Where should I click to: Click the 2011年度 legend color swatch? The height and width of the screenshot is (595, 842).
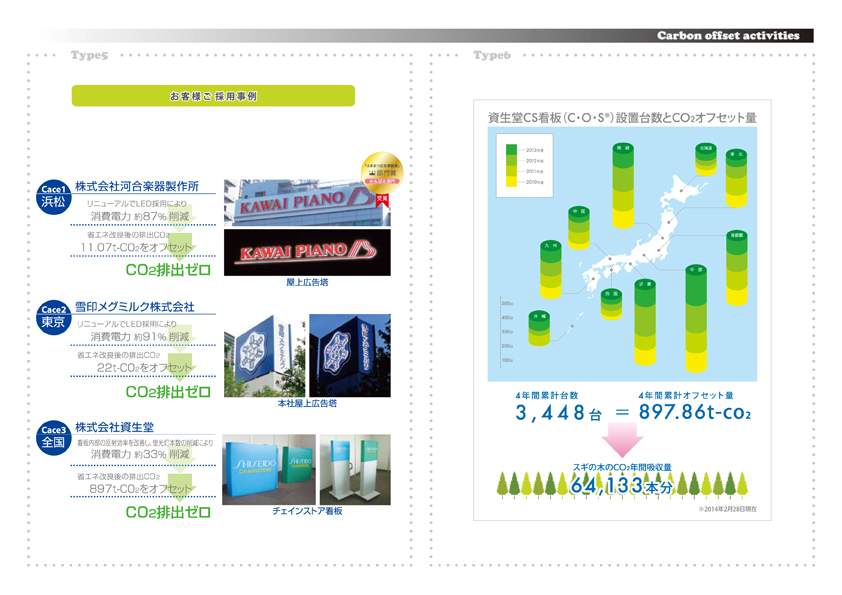click(x=511, y=171)
